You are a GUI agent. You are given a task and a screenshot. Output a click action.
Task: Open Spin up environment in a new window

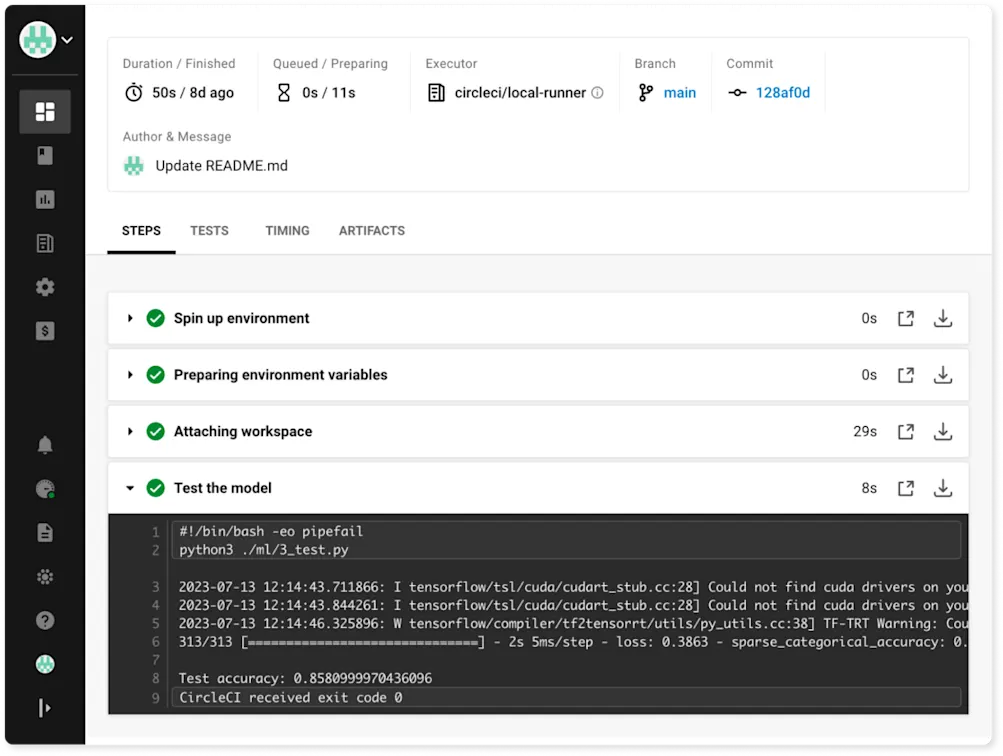pyautogui.click(x=905, y=318)
